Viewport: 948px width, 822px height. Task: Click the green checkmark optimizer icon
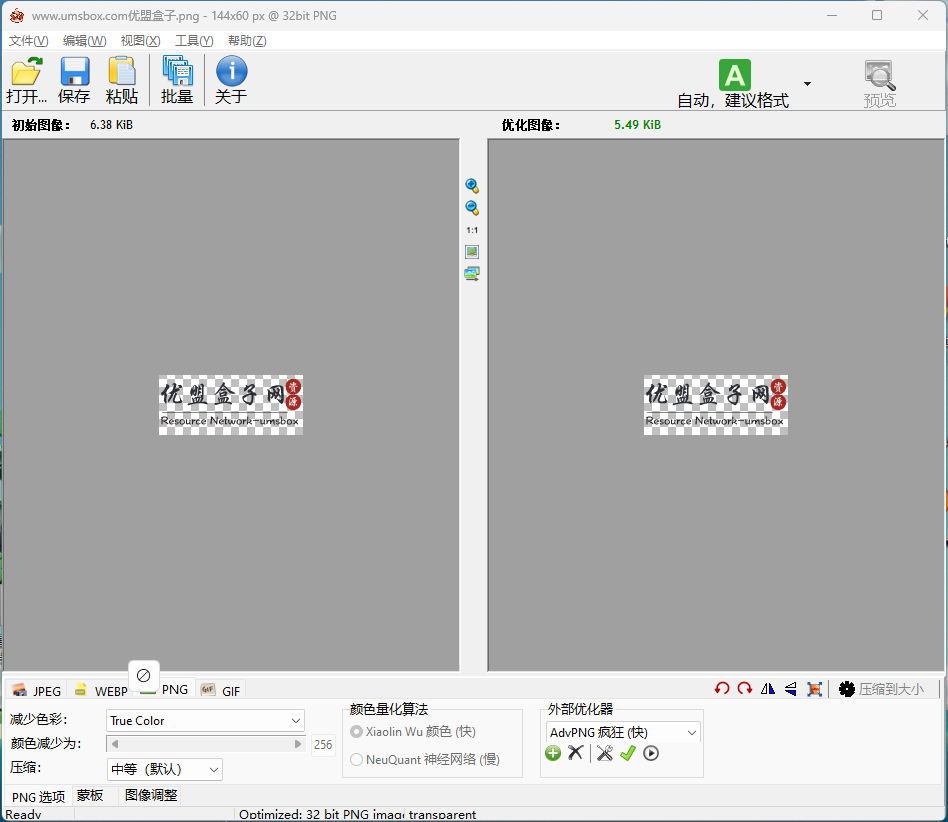(x=628, y=753)
